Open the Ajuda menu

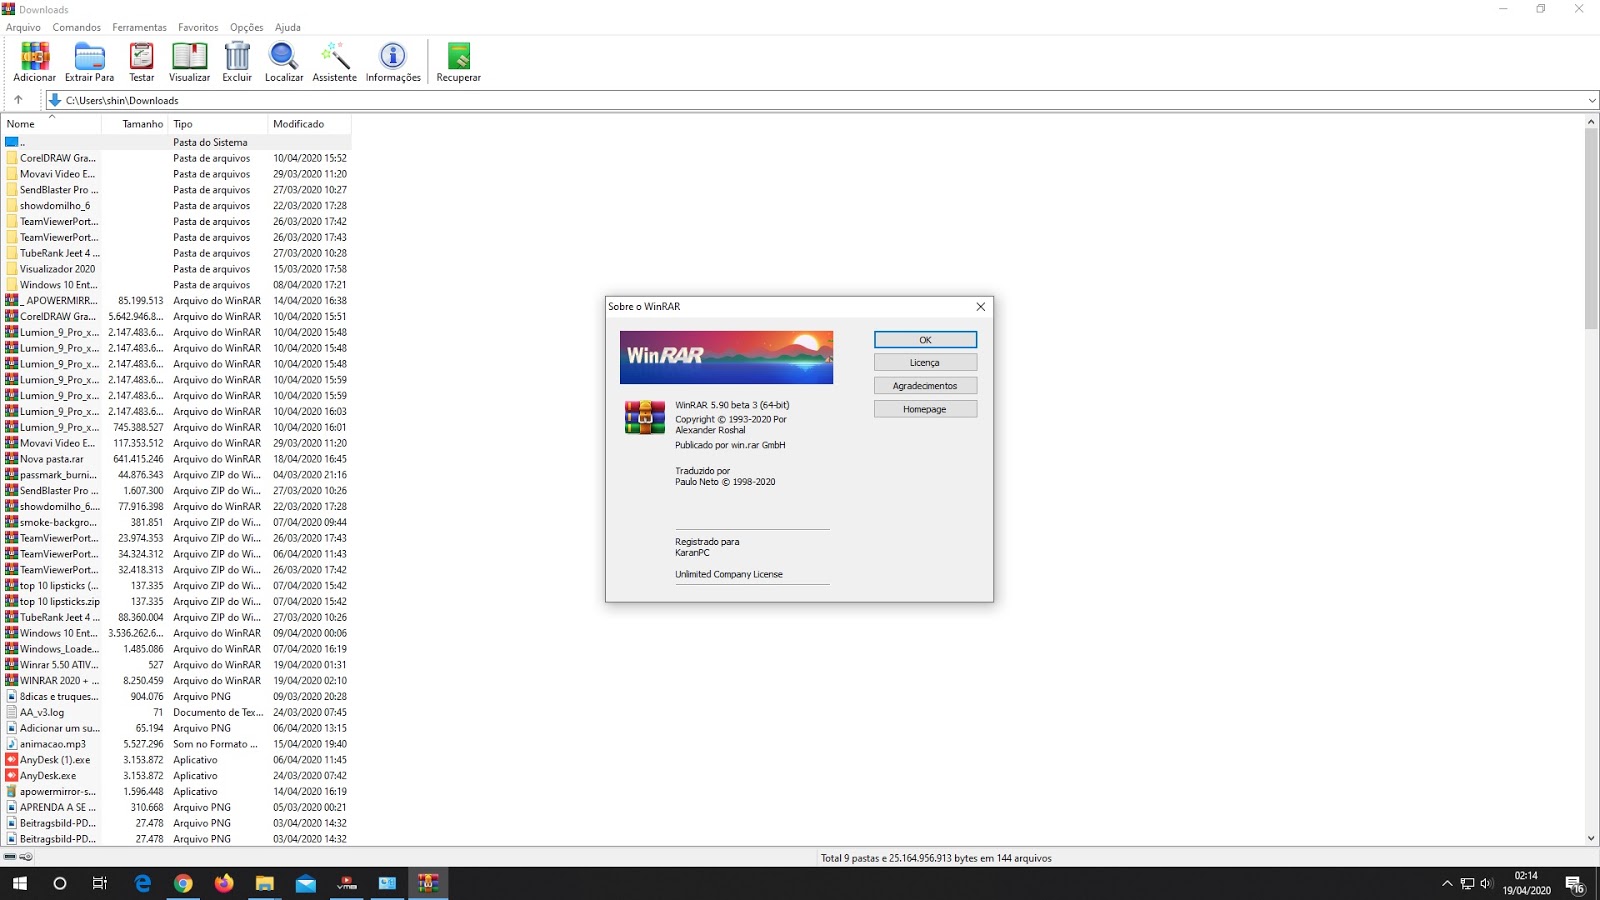288,27
